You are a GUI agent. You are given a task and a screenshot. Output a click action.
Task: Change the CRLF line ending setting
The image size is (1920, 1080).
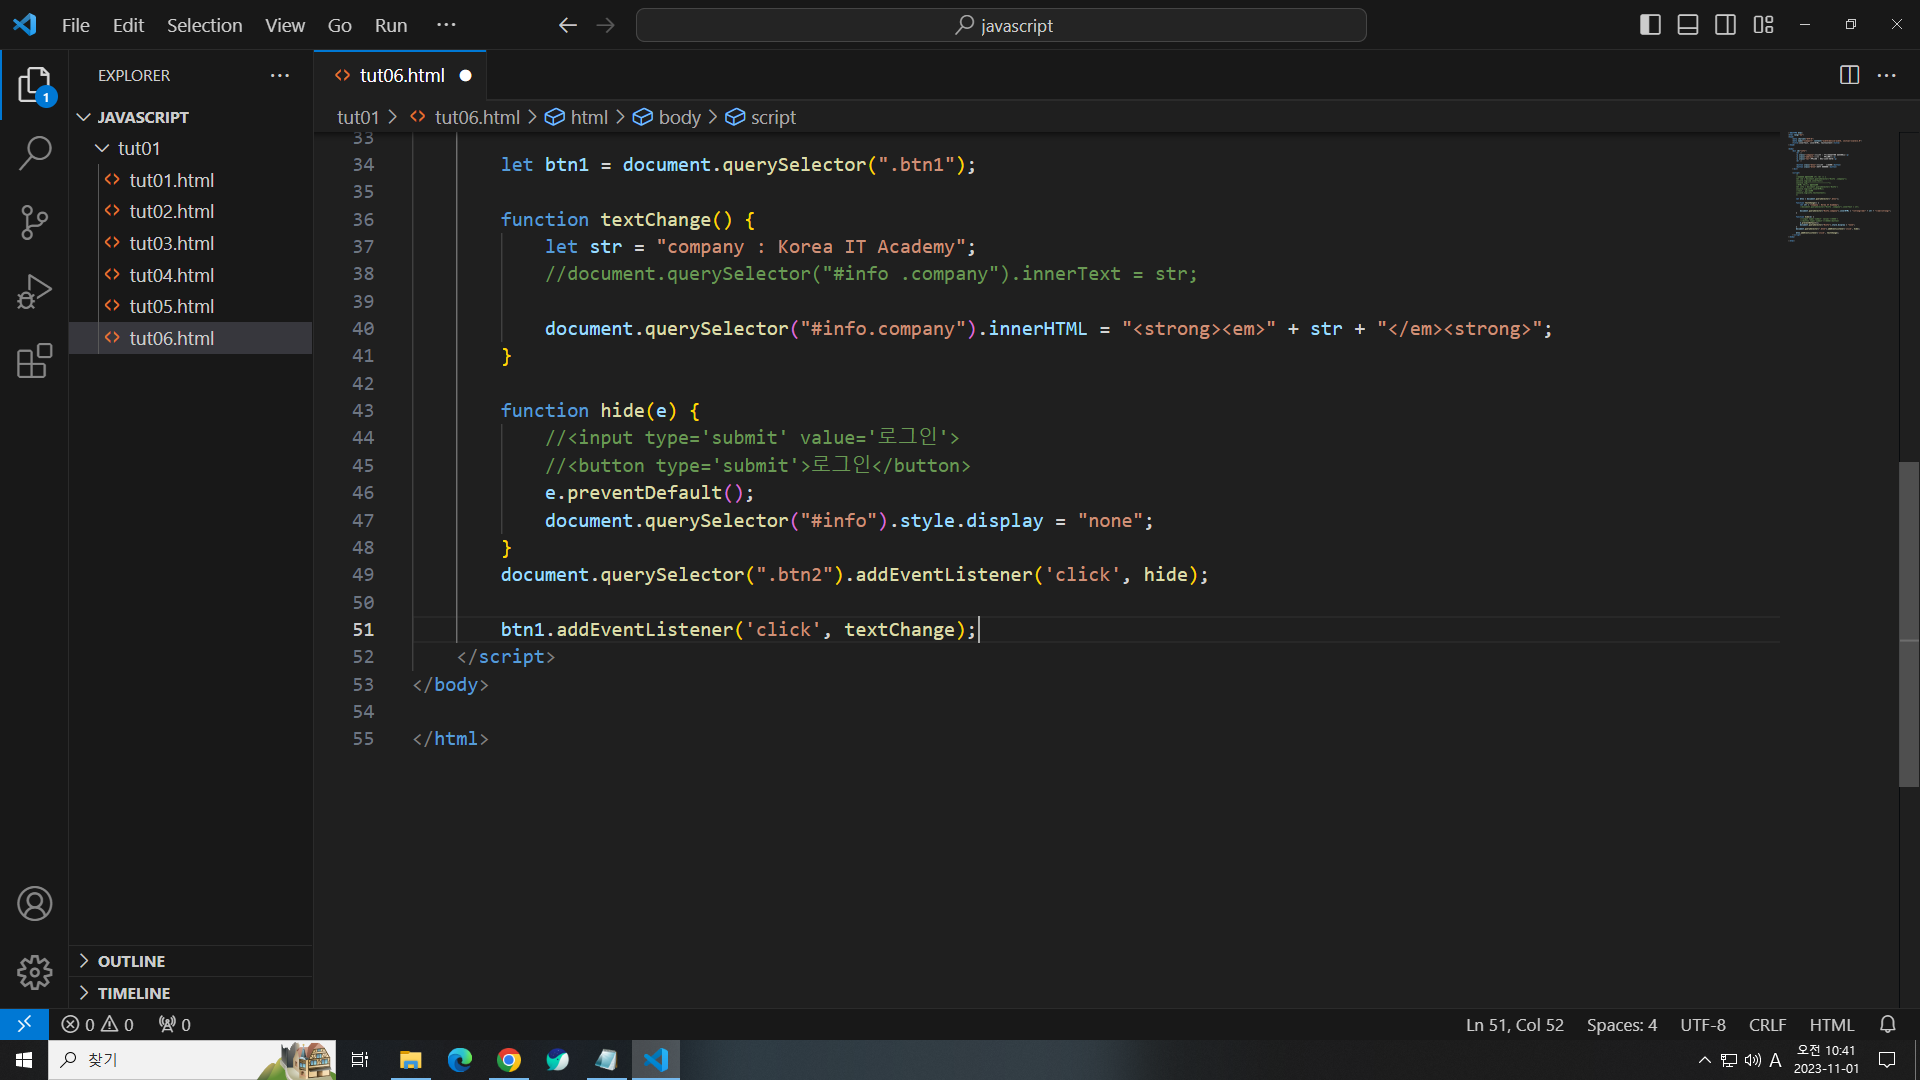pos(1767,1025)
